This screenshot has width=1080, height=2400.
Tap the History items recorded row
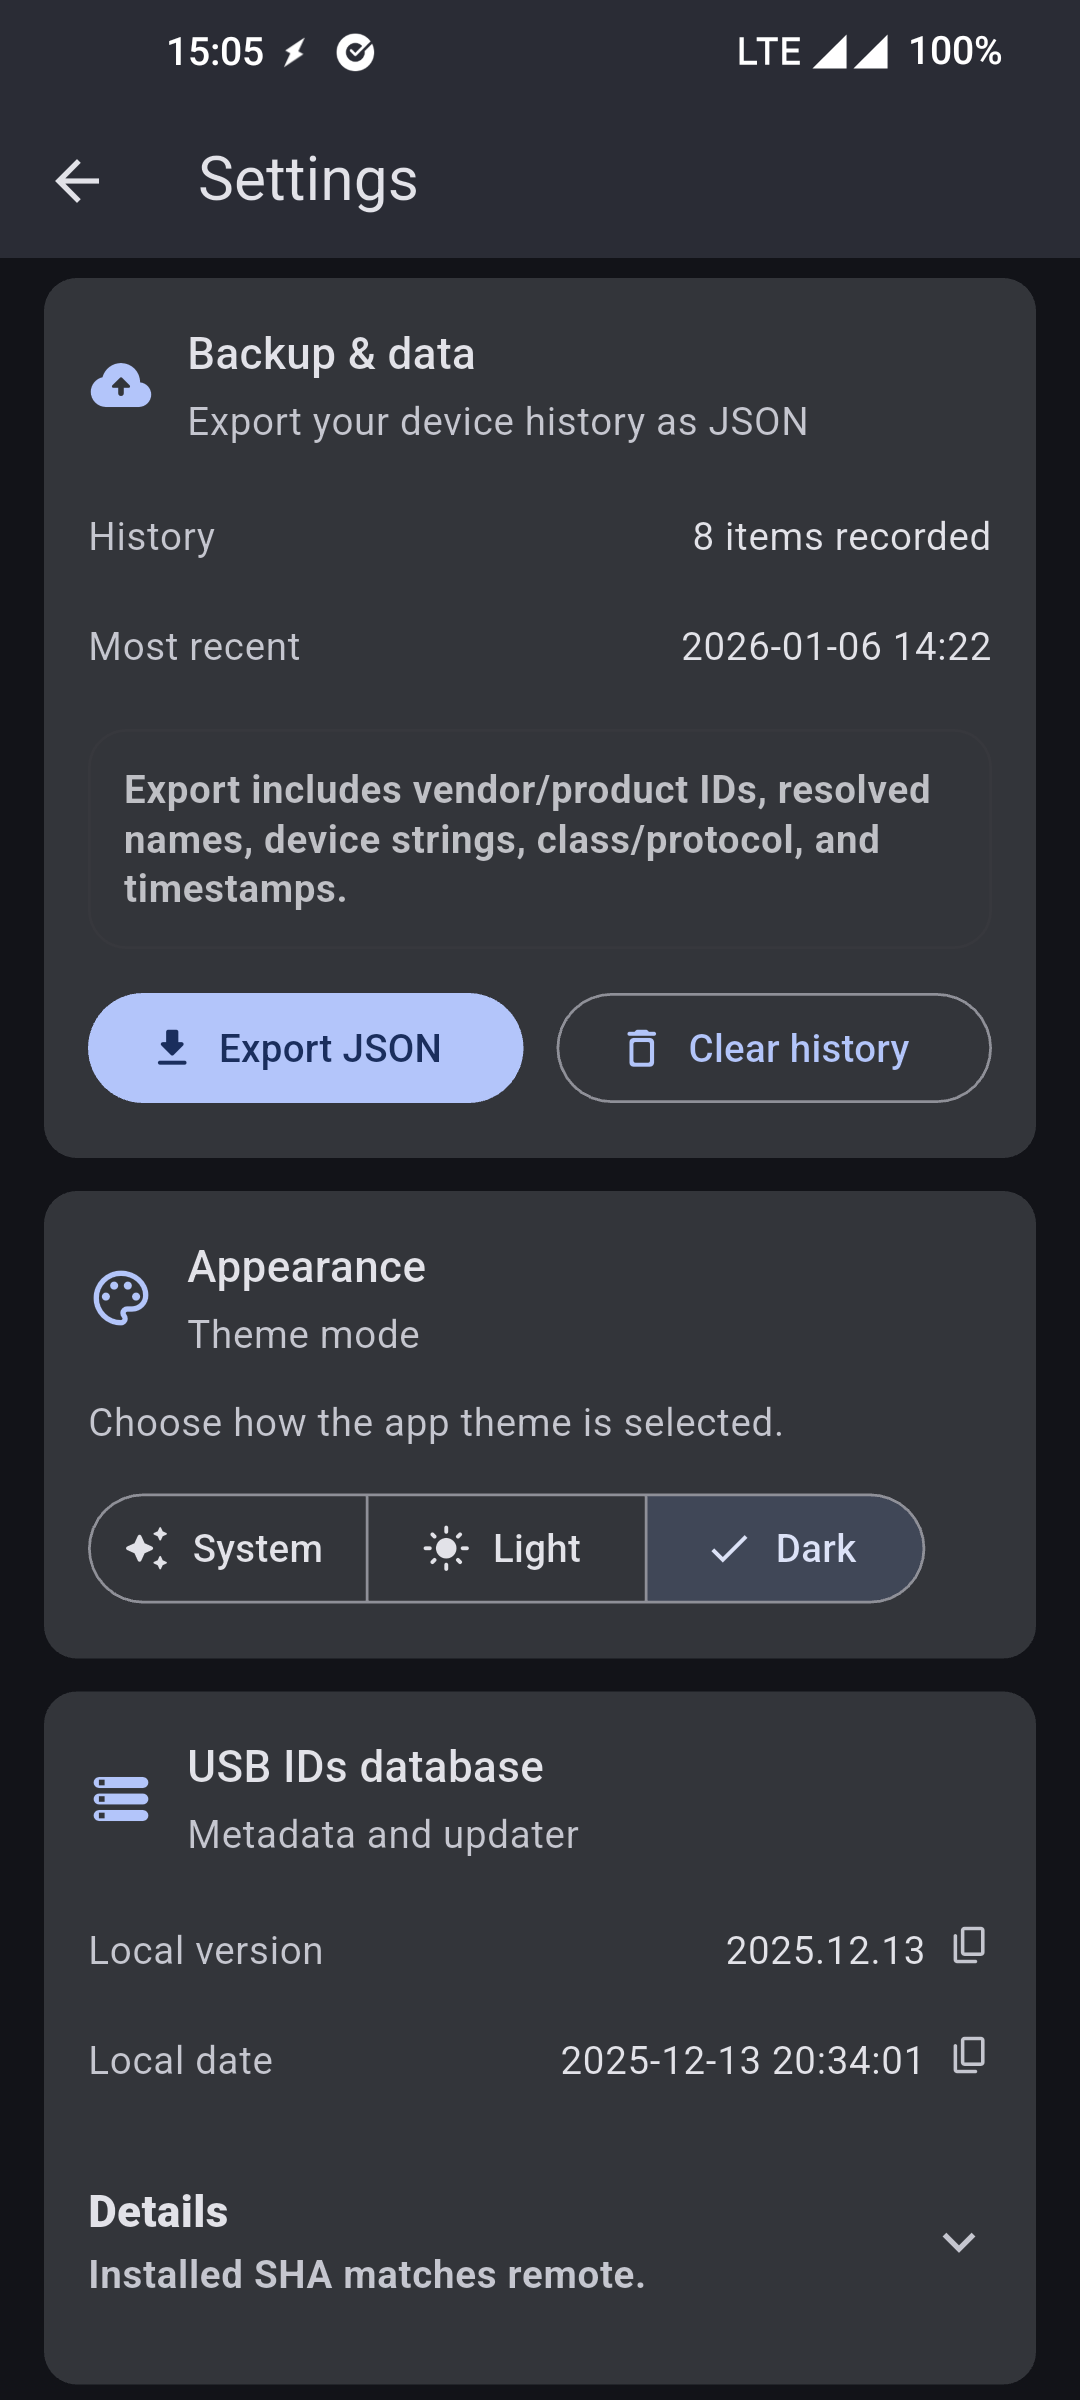click(540, 537)
